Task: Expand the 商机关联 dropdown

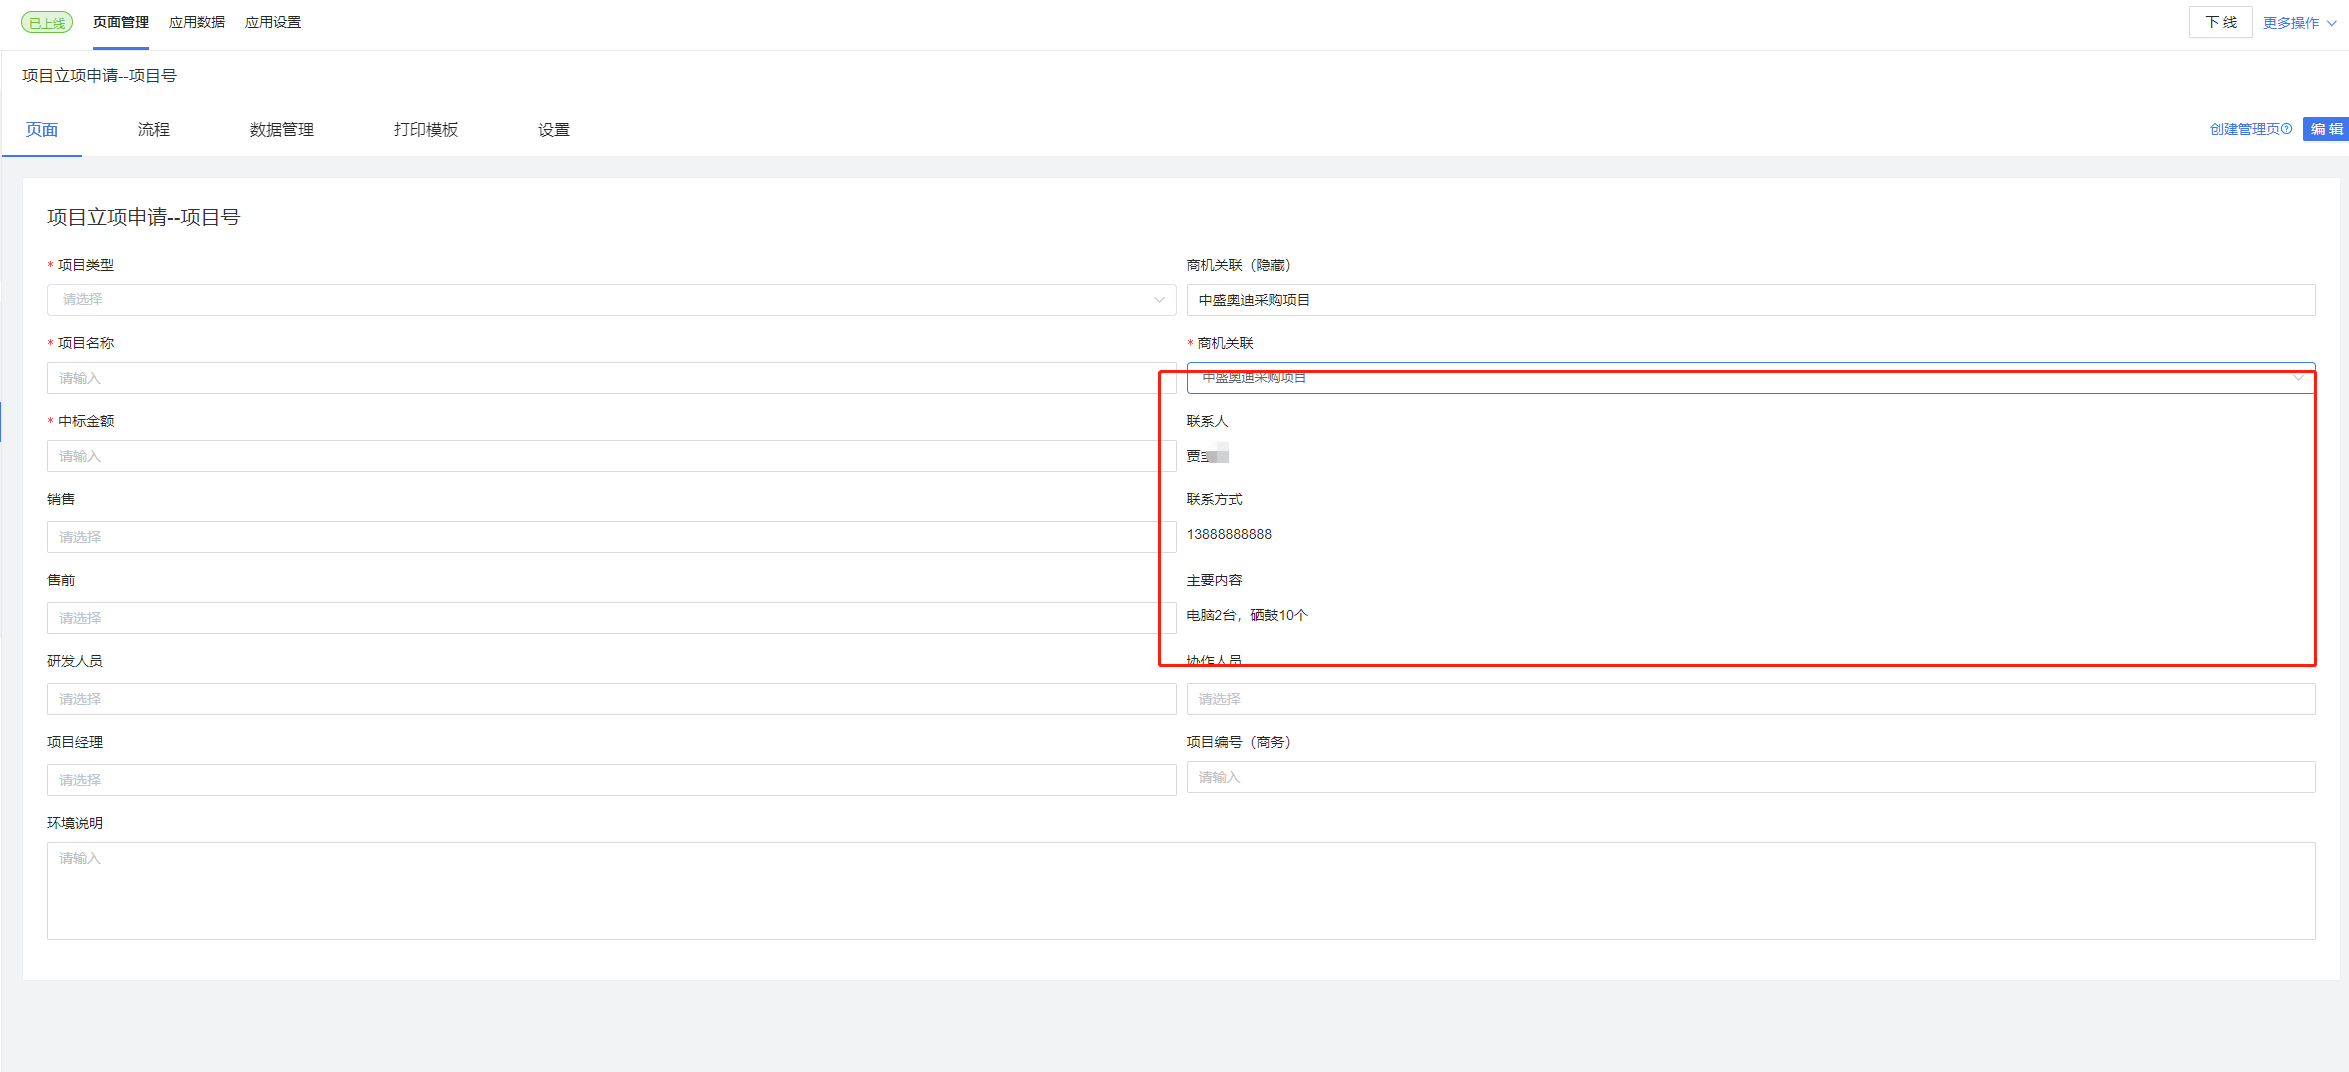Action: (x=1751, y=378)
